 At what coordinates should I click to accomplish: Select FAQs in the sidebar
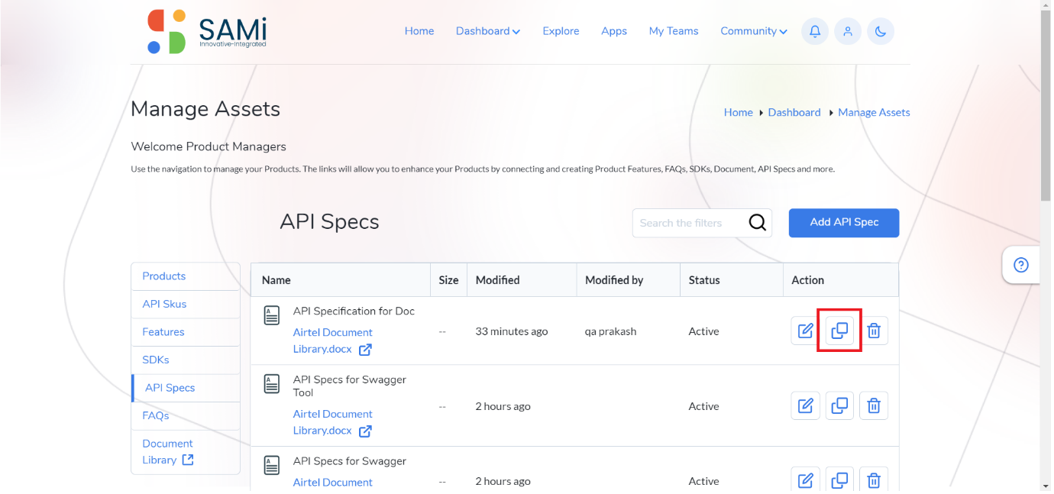tap(186, 415)
